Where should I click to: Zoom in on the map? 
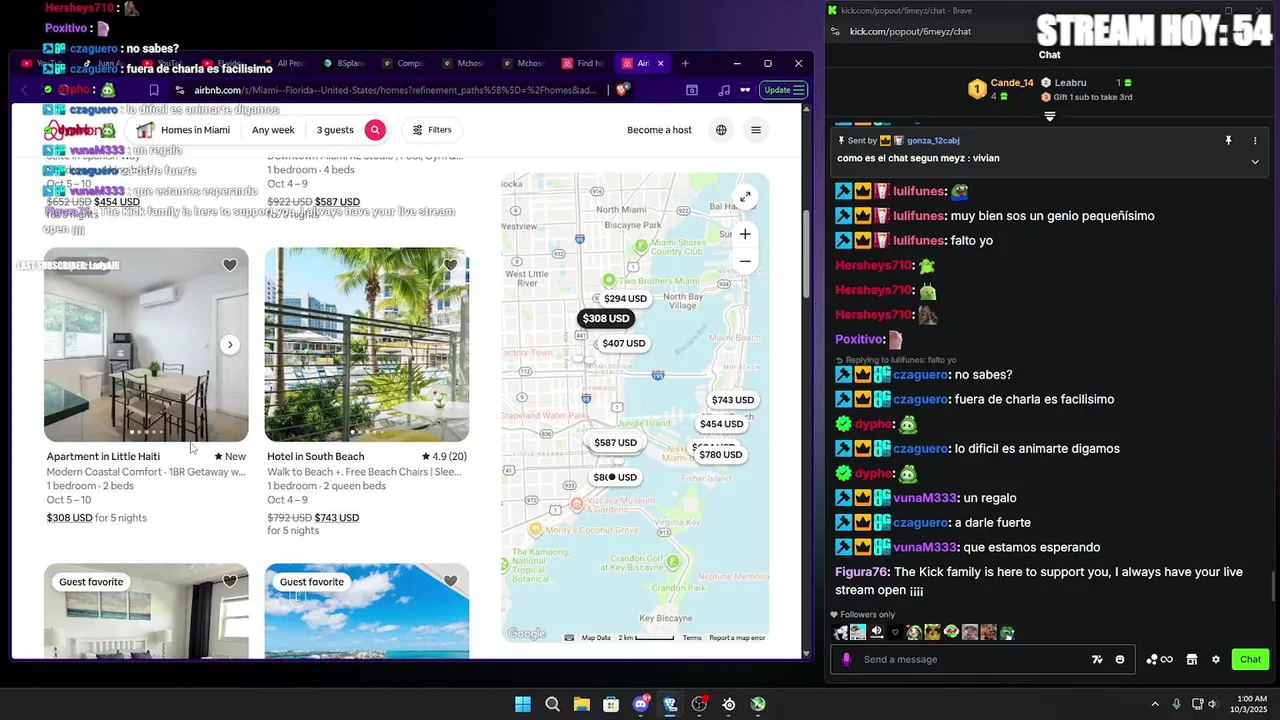point(745,234)
